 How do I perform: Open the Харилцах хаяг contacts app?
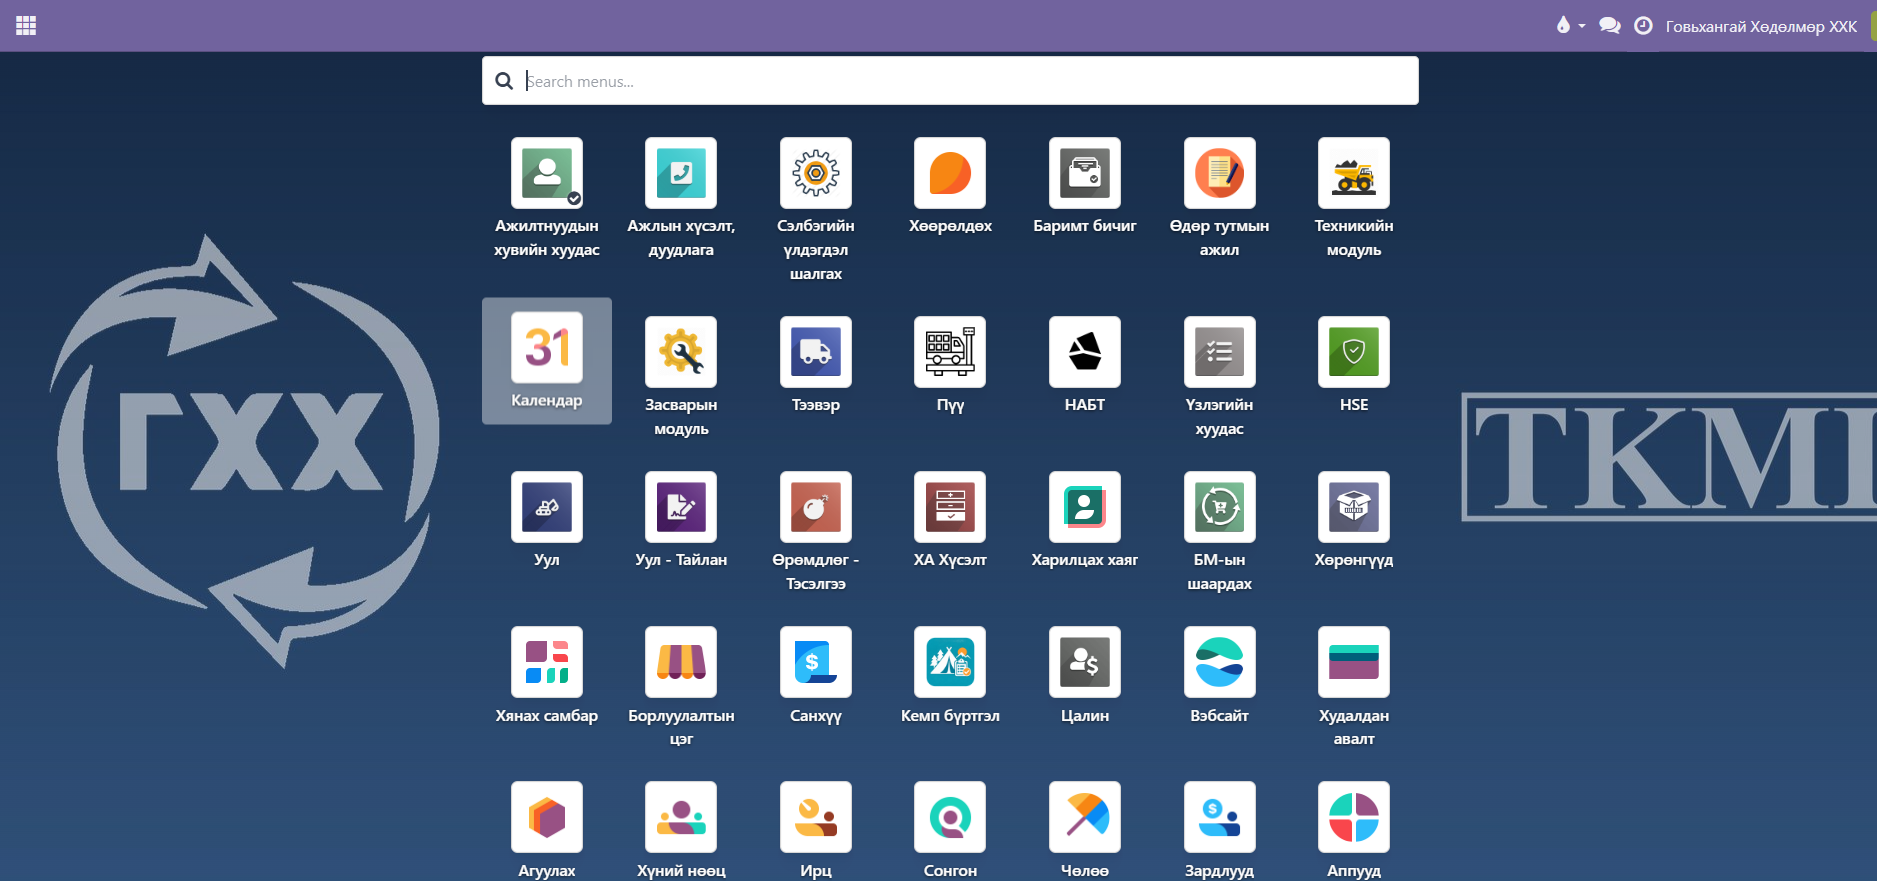(1085, 507)
